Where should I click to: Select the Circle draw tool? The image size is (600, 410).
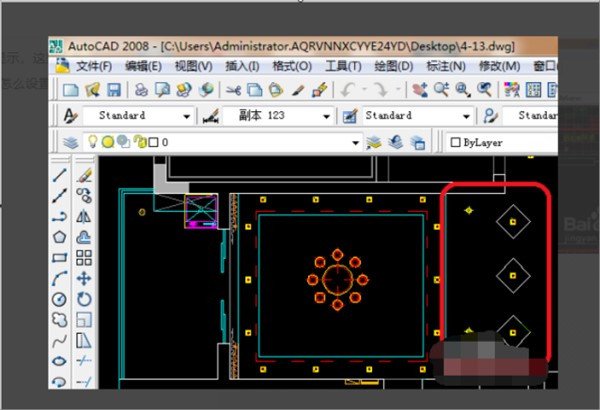pyautogui.click(x=59, y=299)
